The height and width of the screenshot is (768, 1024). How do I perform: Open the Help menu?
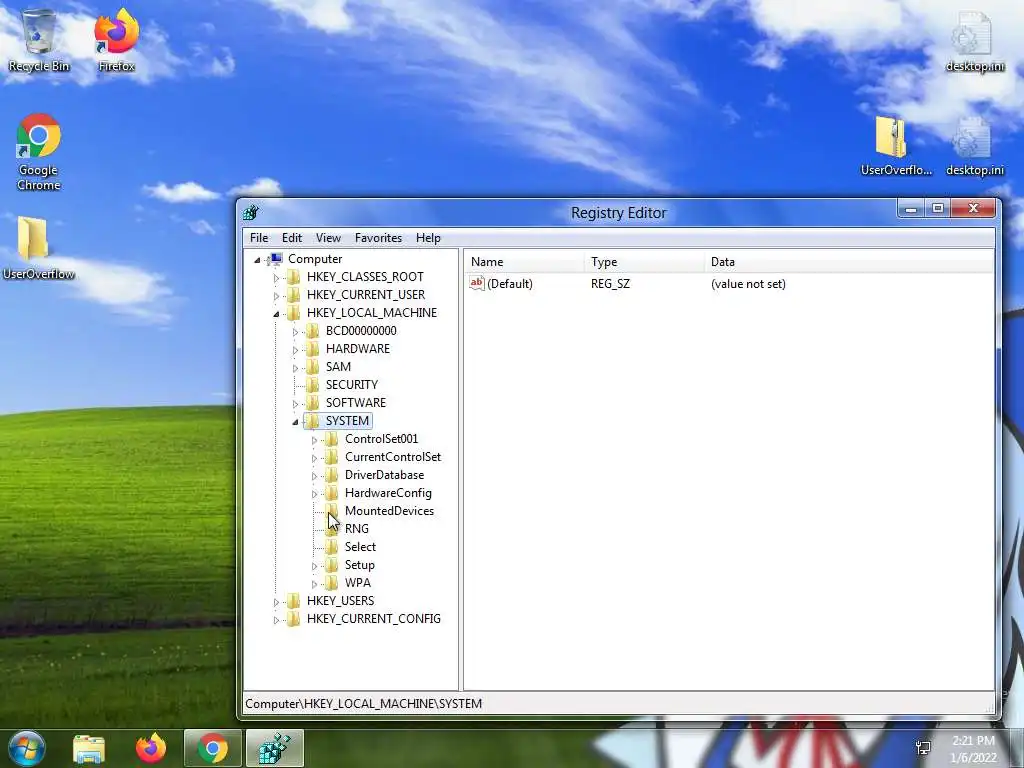(x=428, y=238)
